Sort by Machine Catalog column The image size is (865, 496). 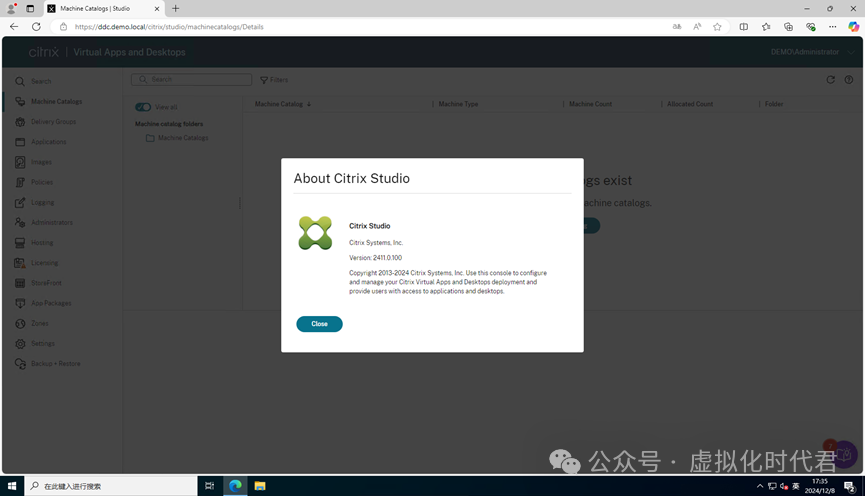click(282, 104)
